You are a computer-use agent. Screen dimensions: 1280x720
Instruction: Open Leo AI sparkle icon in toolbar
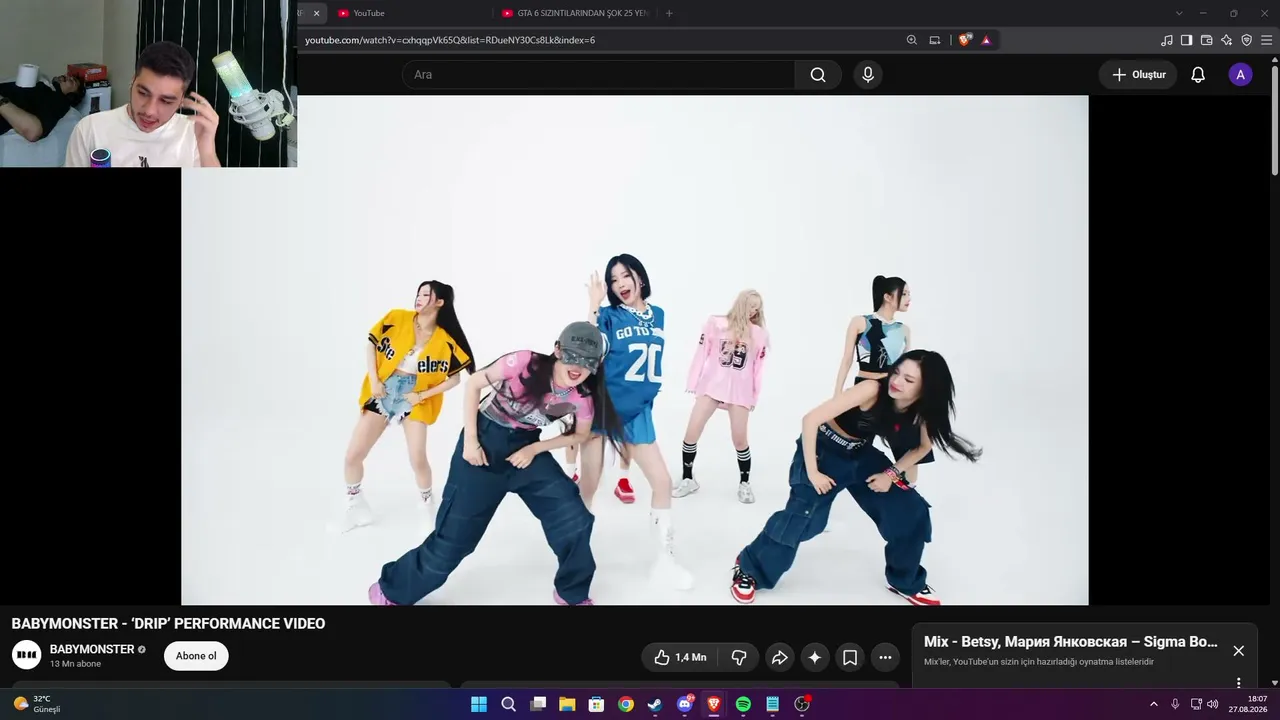(x=1227, y=40)
